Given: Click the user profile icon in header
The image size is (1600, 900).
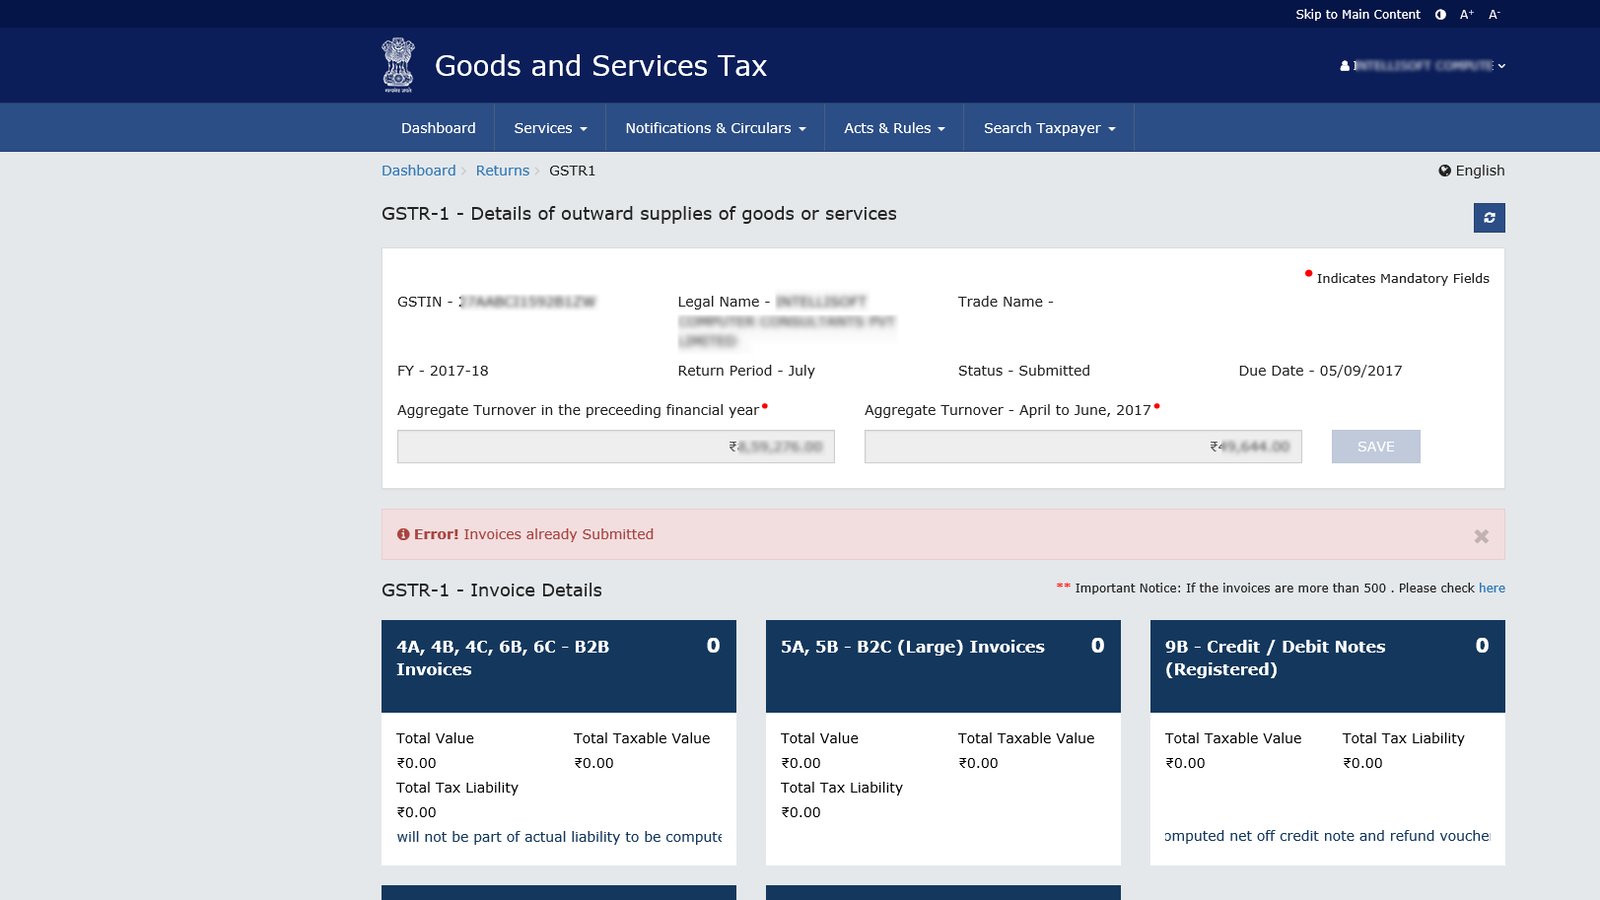Looking at the screenshot, I should 1344,66.
